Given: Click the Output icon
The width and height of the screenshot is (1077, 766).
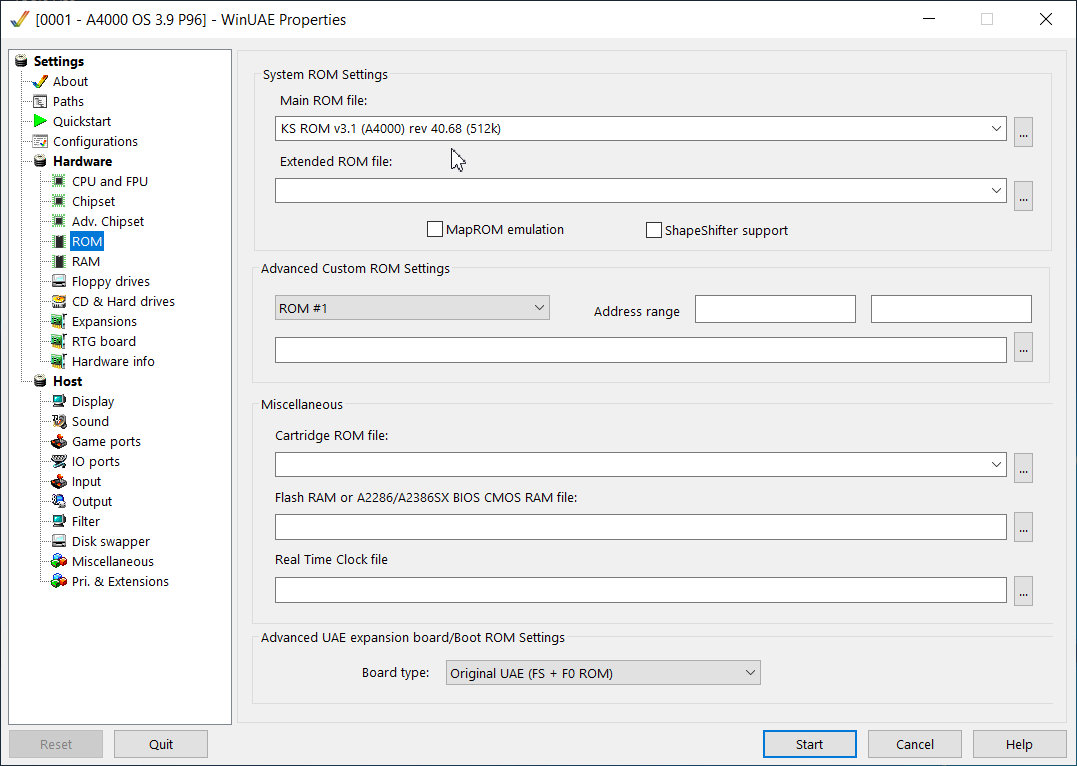Looking at the screenshot, I should [x=59, y=501].
